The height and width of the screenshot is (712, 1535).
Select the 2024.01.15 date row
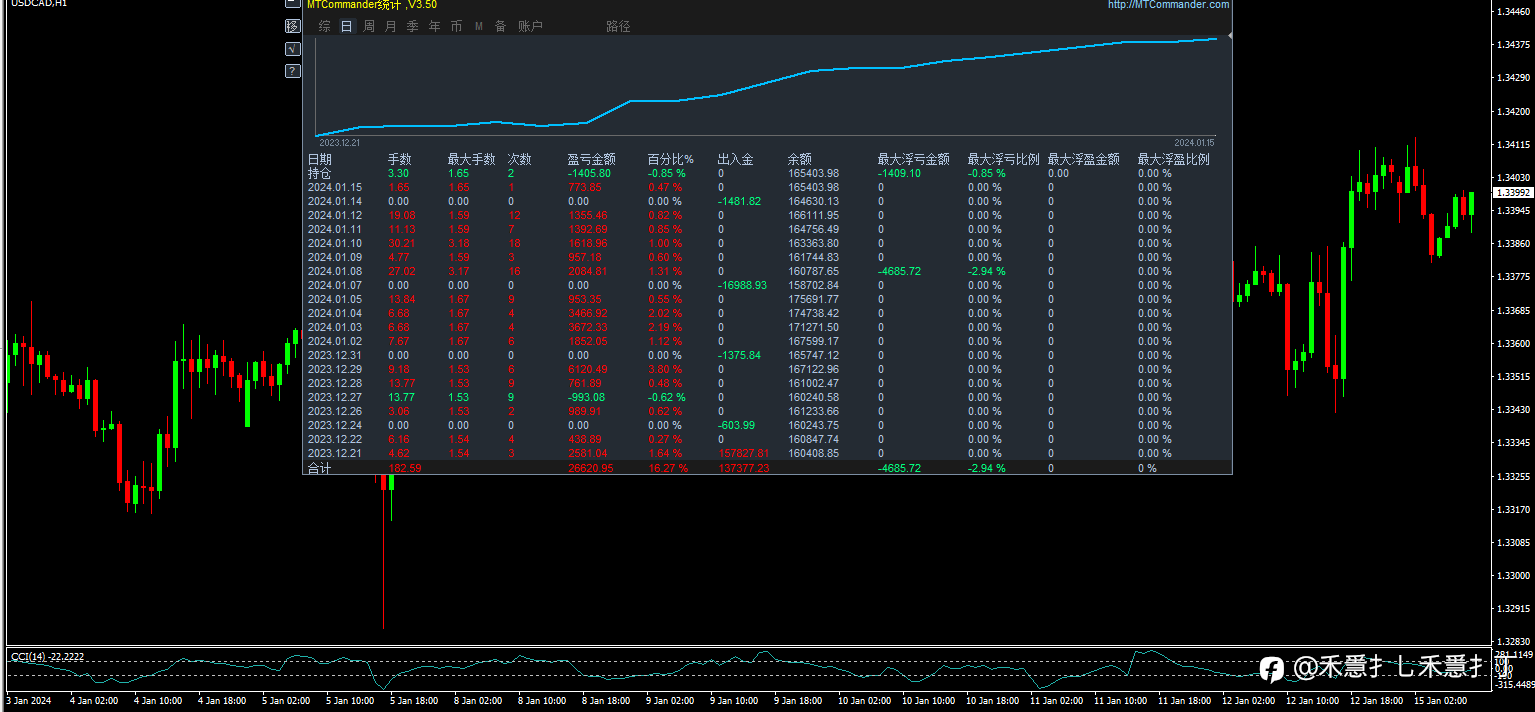pos(334,187)
